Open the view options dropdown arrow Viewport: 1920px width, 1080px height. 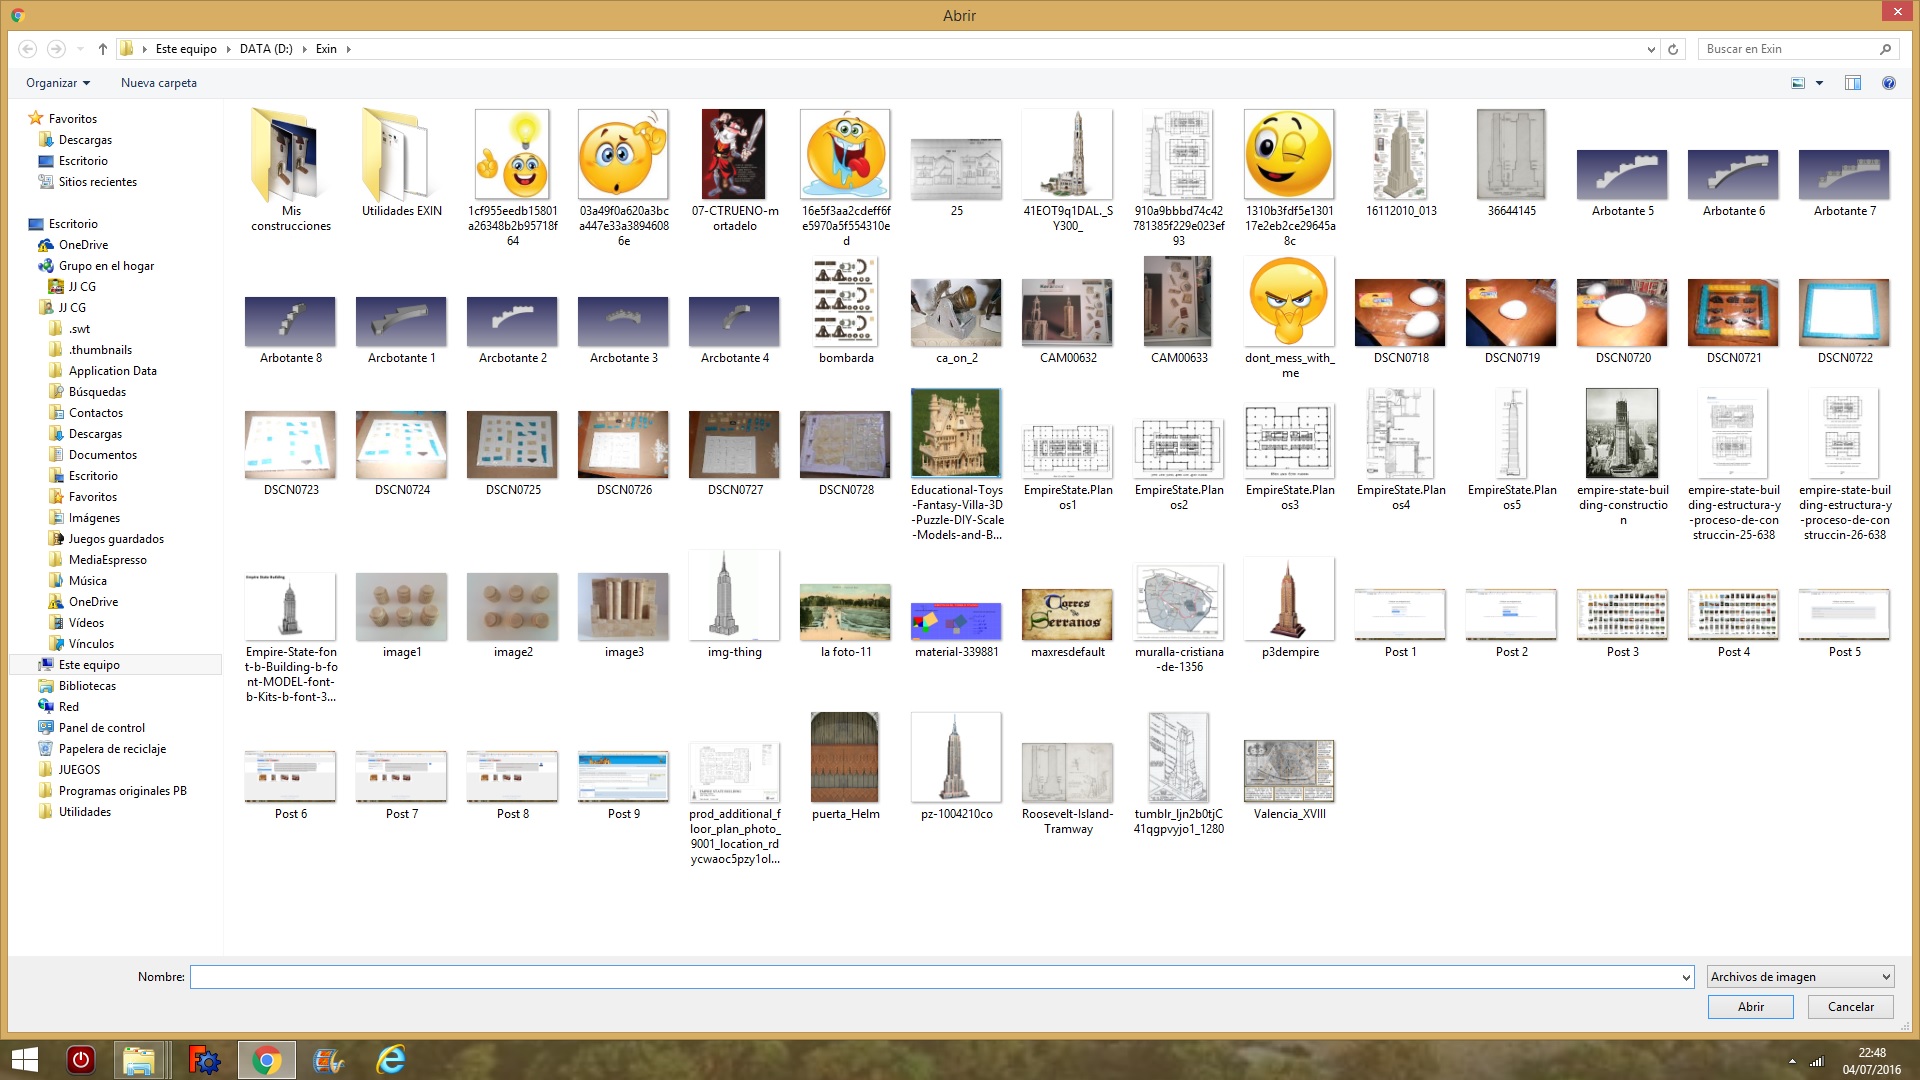point(1819,83)
